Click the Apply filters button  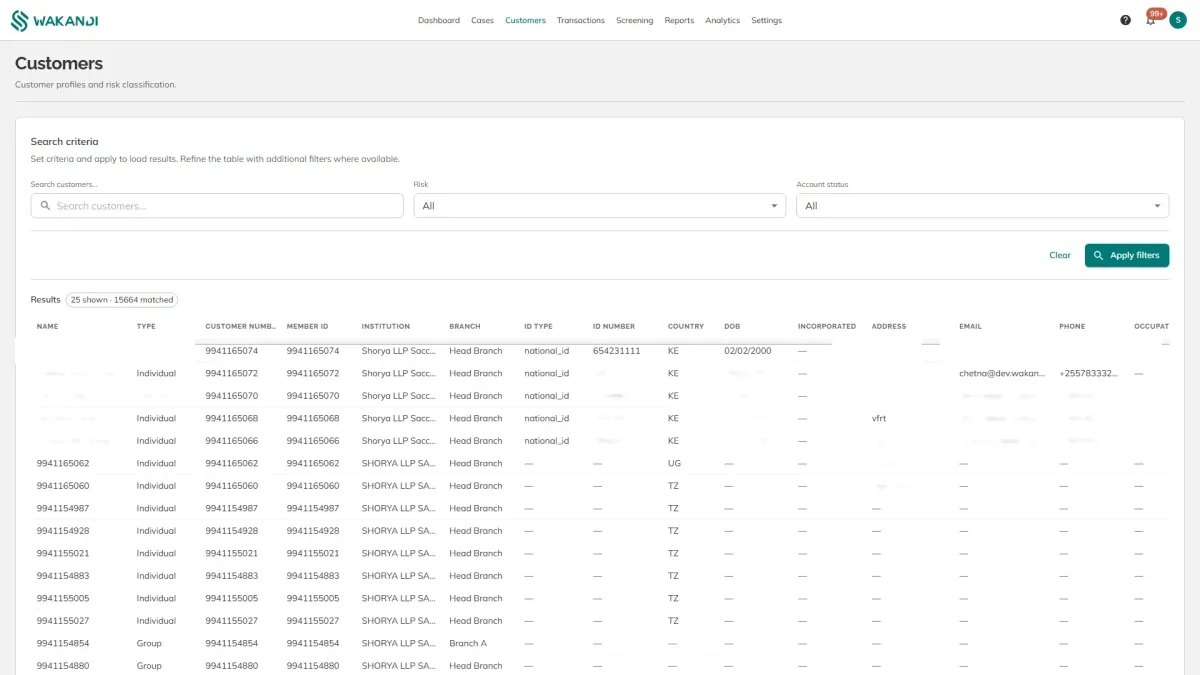[1127, 255]
